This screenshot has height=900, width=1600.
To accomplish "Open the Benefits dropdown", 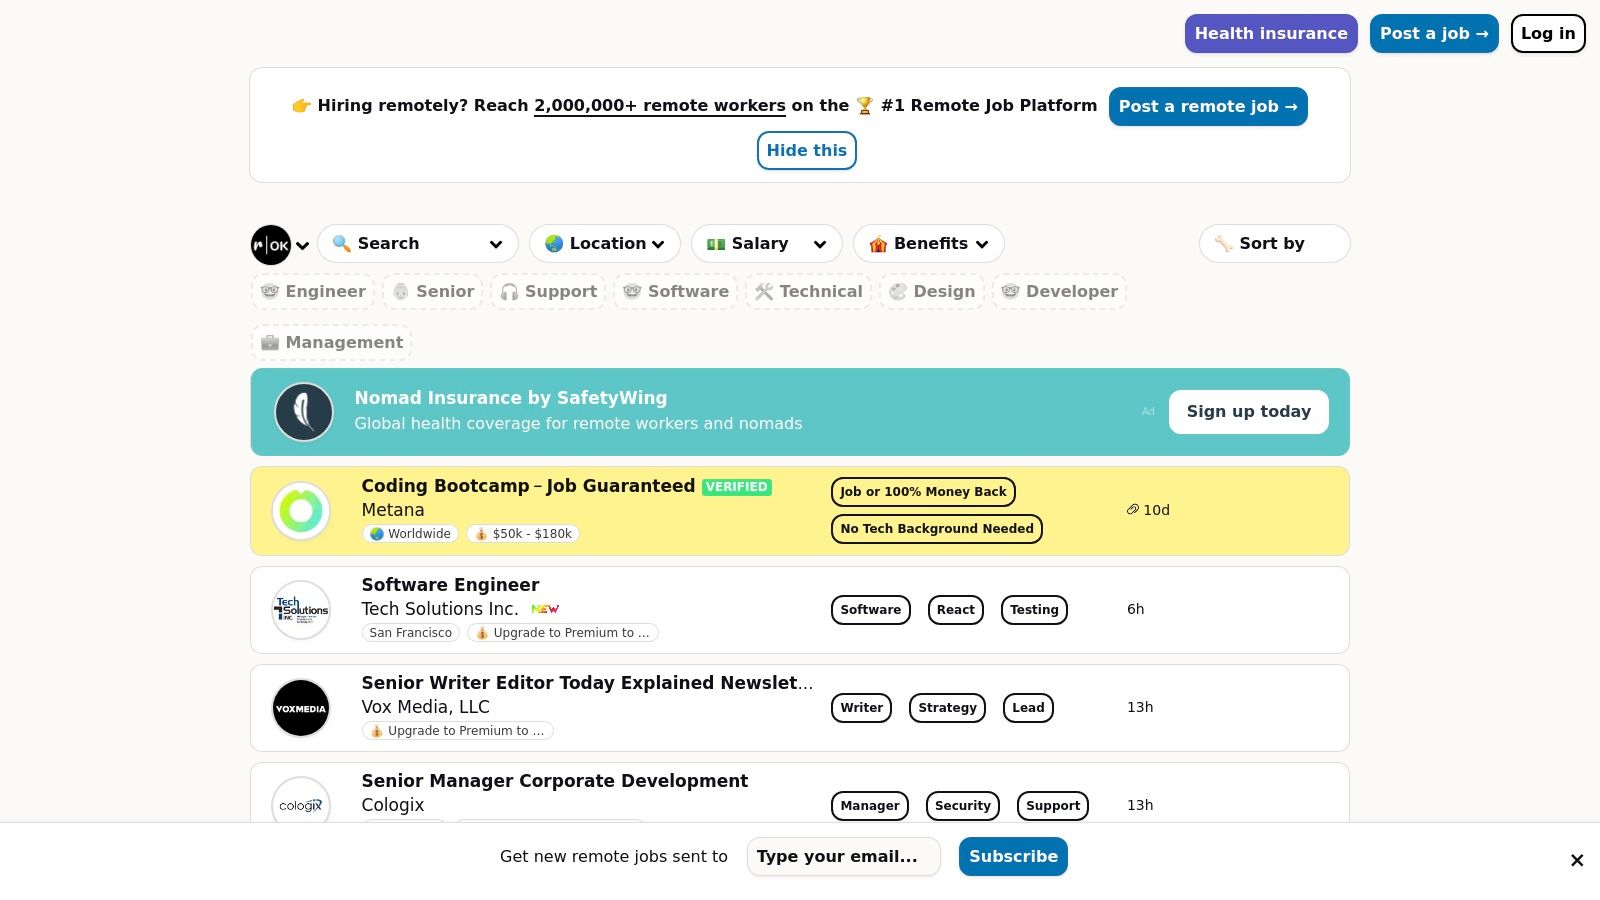I will (x=929, y=244).
